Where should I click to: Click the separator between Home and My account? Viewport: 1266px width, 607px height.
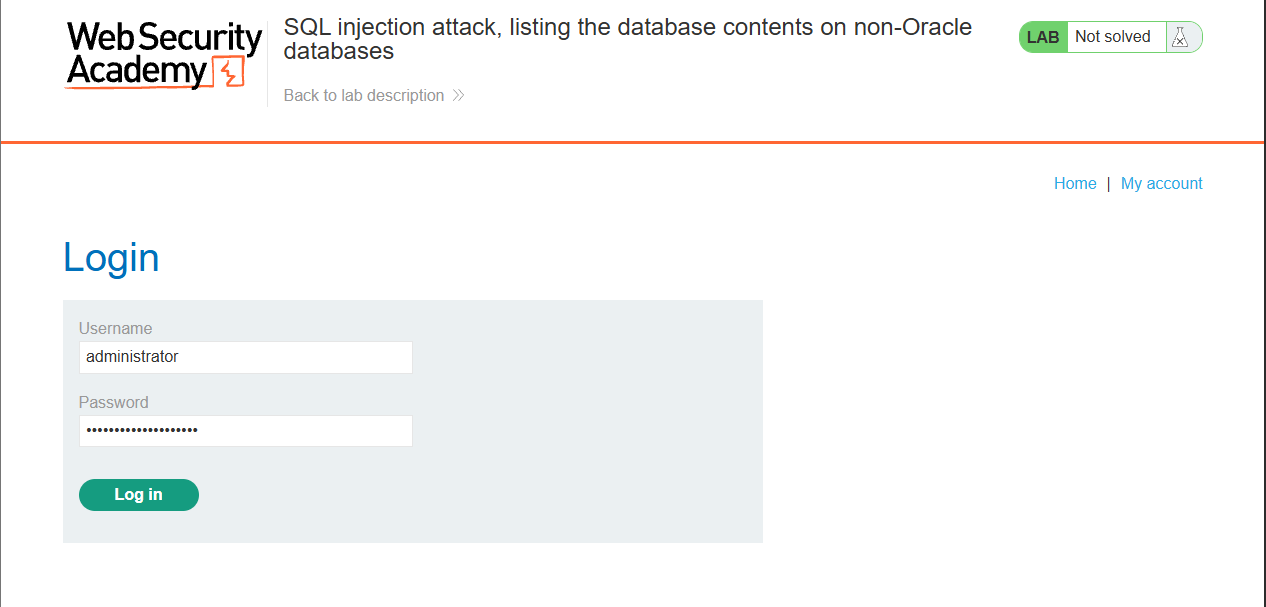click(x=1109, y=184)
